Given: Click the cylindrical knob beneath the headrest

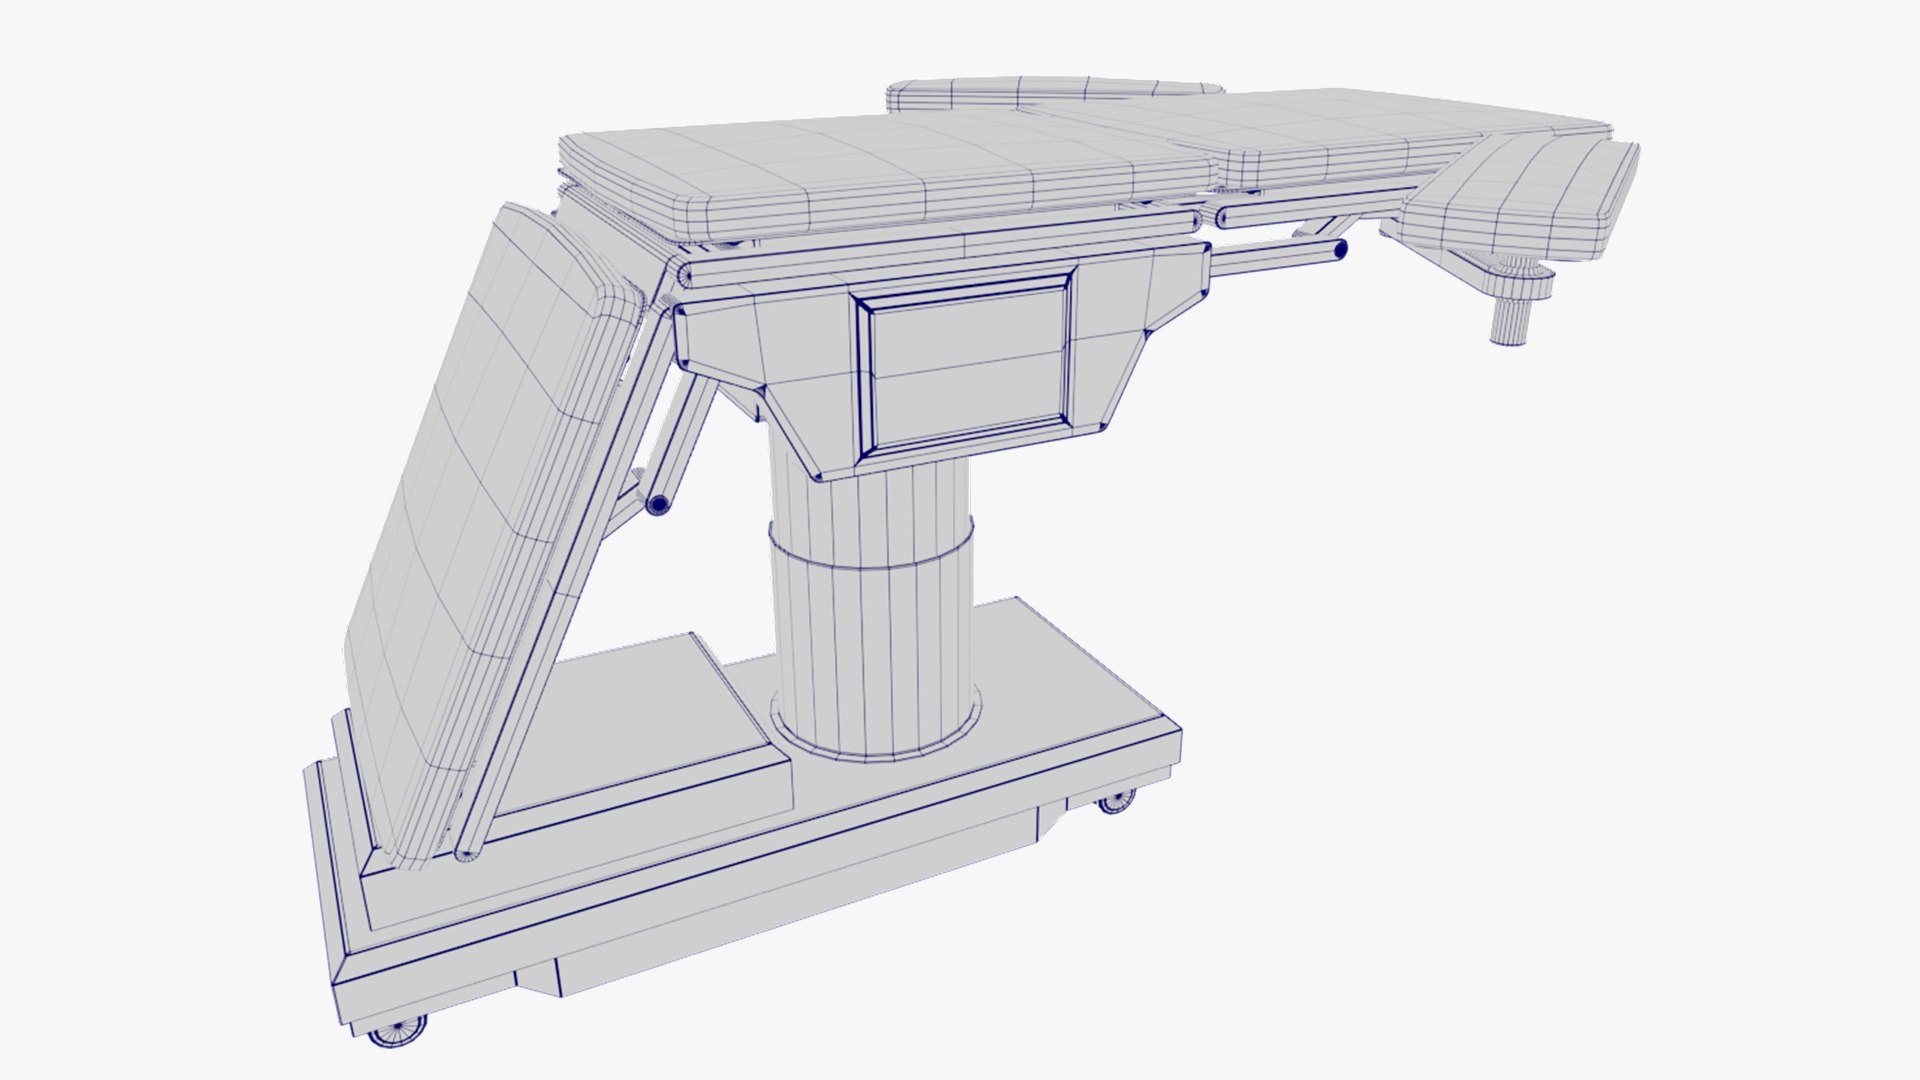Looking at the screenshot, I should pos(1511,320).
